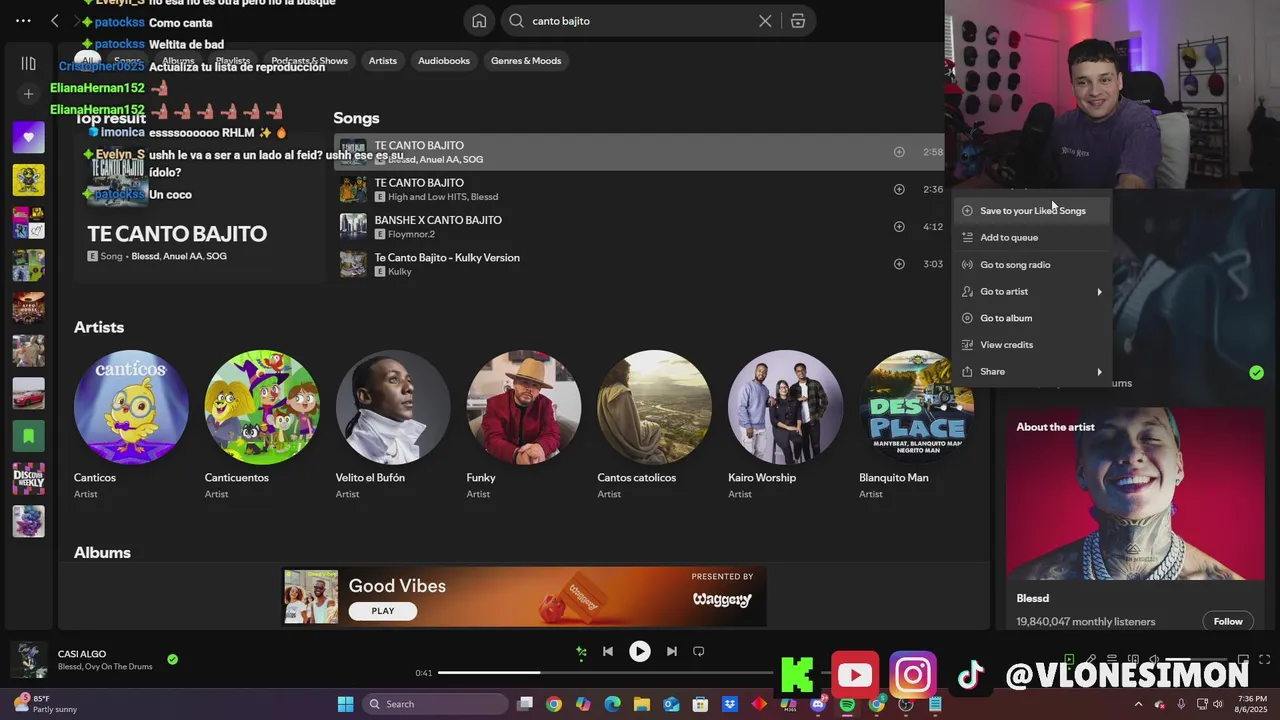Open Liked Songs heart playlist in sidebar
The width and height of the screenshot is (1280, 720).
tap(28, 137)
